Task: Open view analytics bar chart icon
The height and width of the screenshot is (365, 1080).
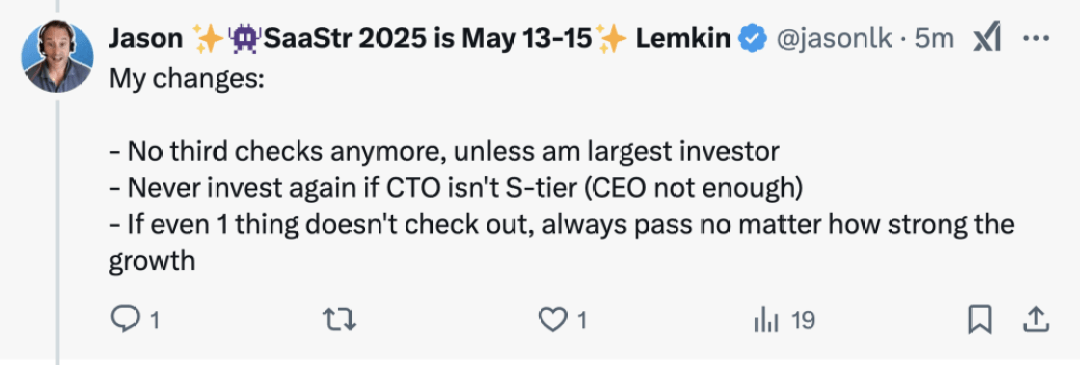Action: pyautogui.click(x=767, y=320)
